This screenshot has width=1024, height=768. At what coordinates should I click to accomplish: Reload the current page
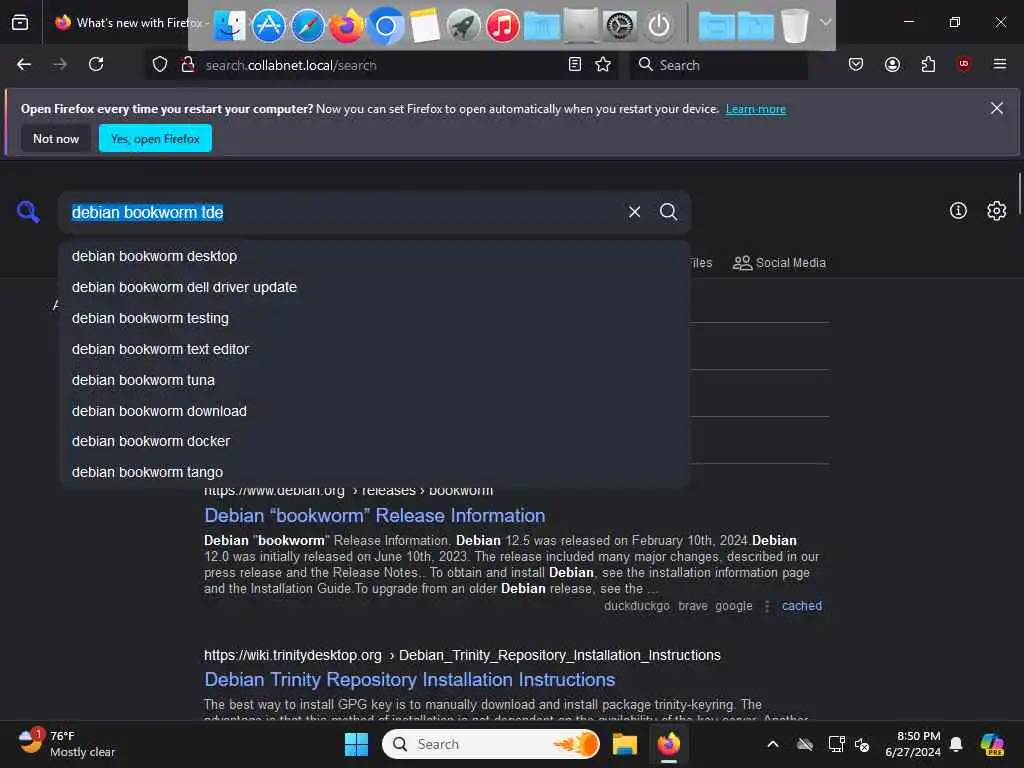(x=96, y=64)
